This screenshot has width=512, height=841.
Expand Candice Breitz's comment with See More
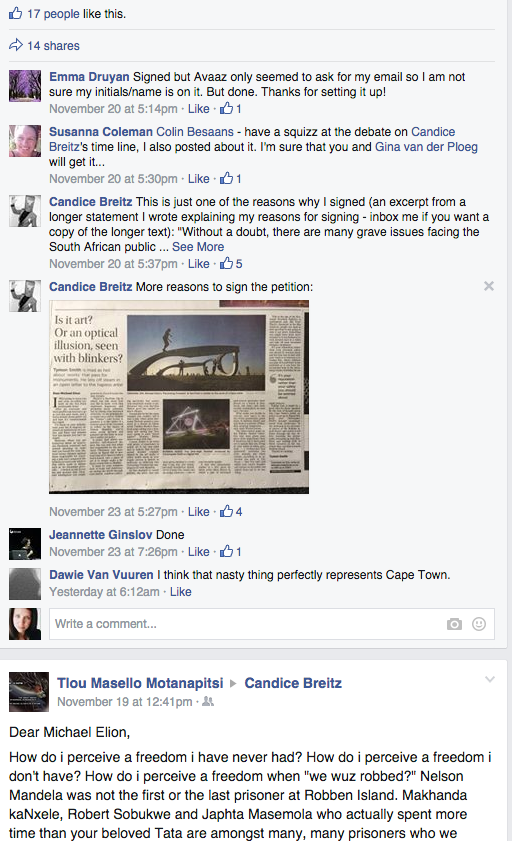point(198,247)
